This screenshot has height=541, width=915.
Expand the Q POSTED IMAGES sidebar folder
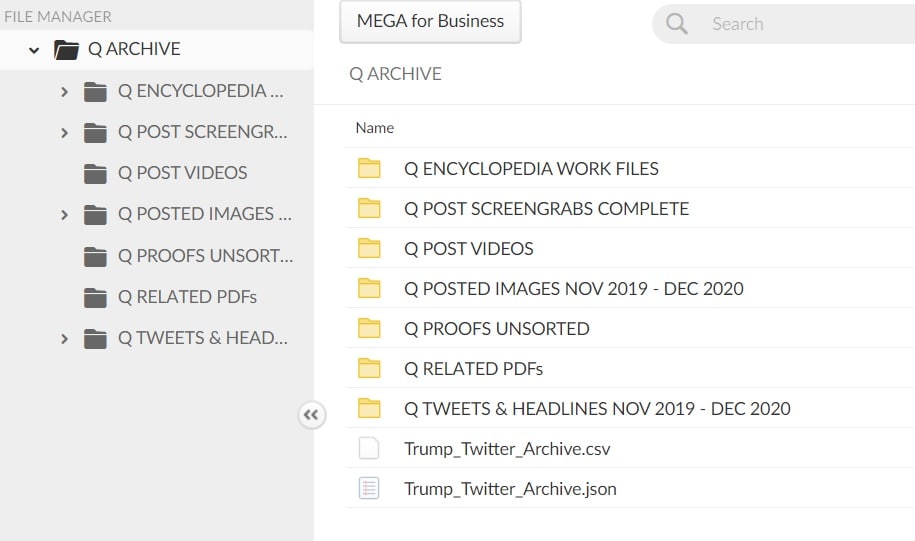pyautogui.click(x=64, y=215)
